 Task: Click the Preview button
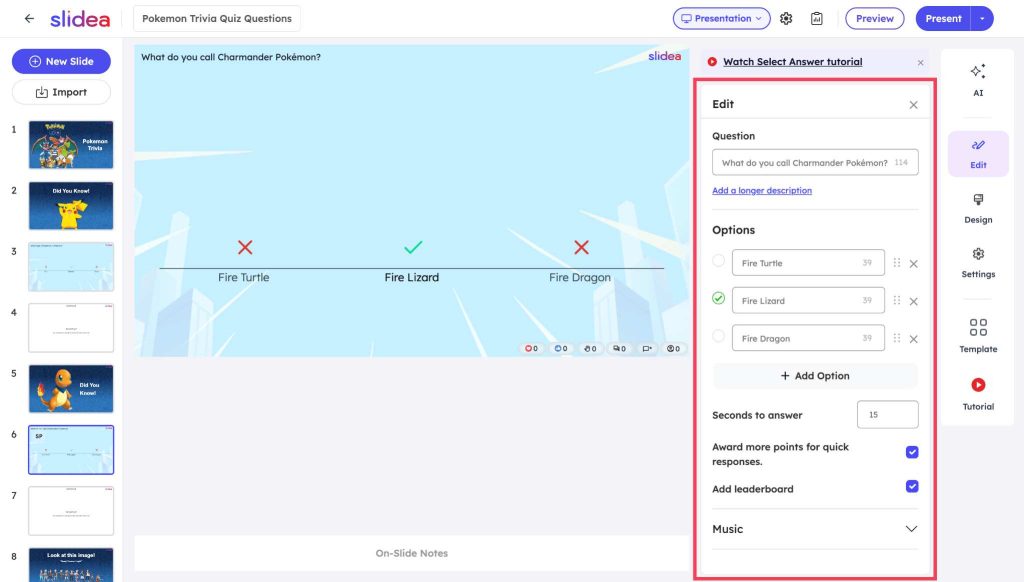pyautogui.click(x=874, y=18)
